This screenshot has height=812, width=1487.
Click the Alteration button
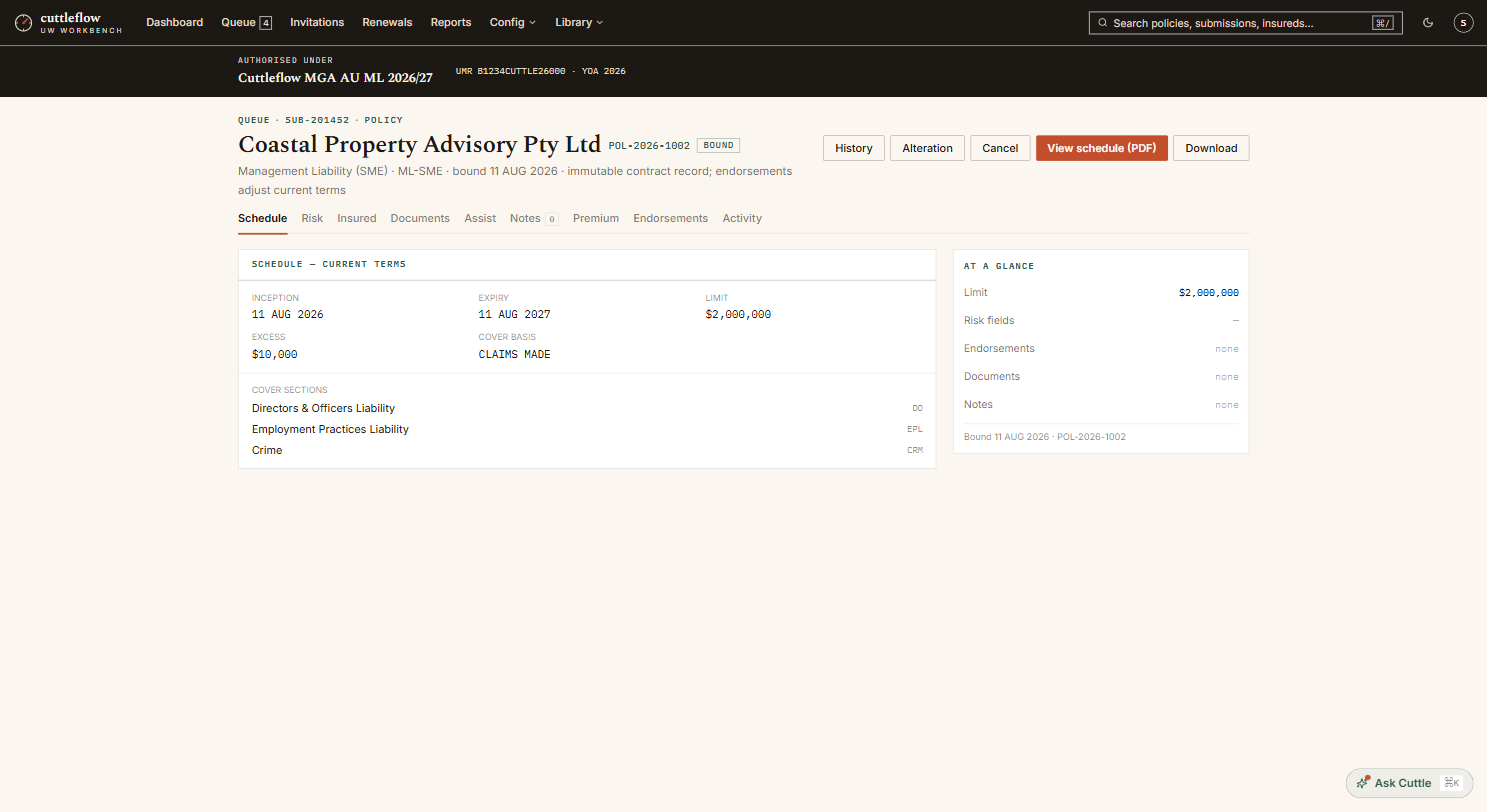pyautogui.click(x=927, y=148)
